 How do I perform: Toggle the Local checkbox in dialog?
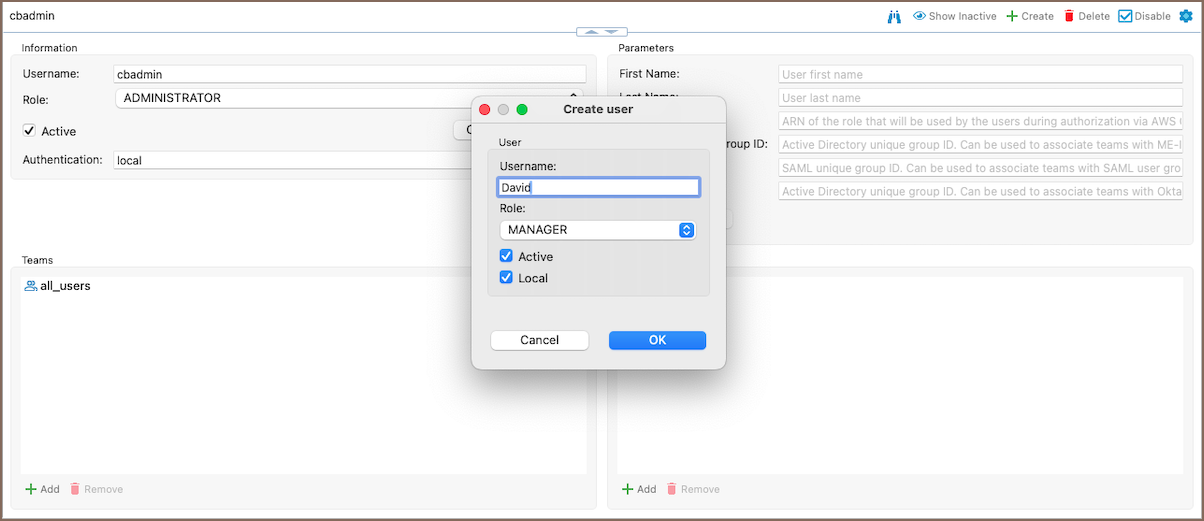(506, 278)
